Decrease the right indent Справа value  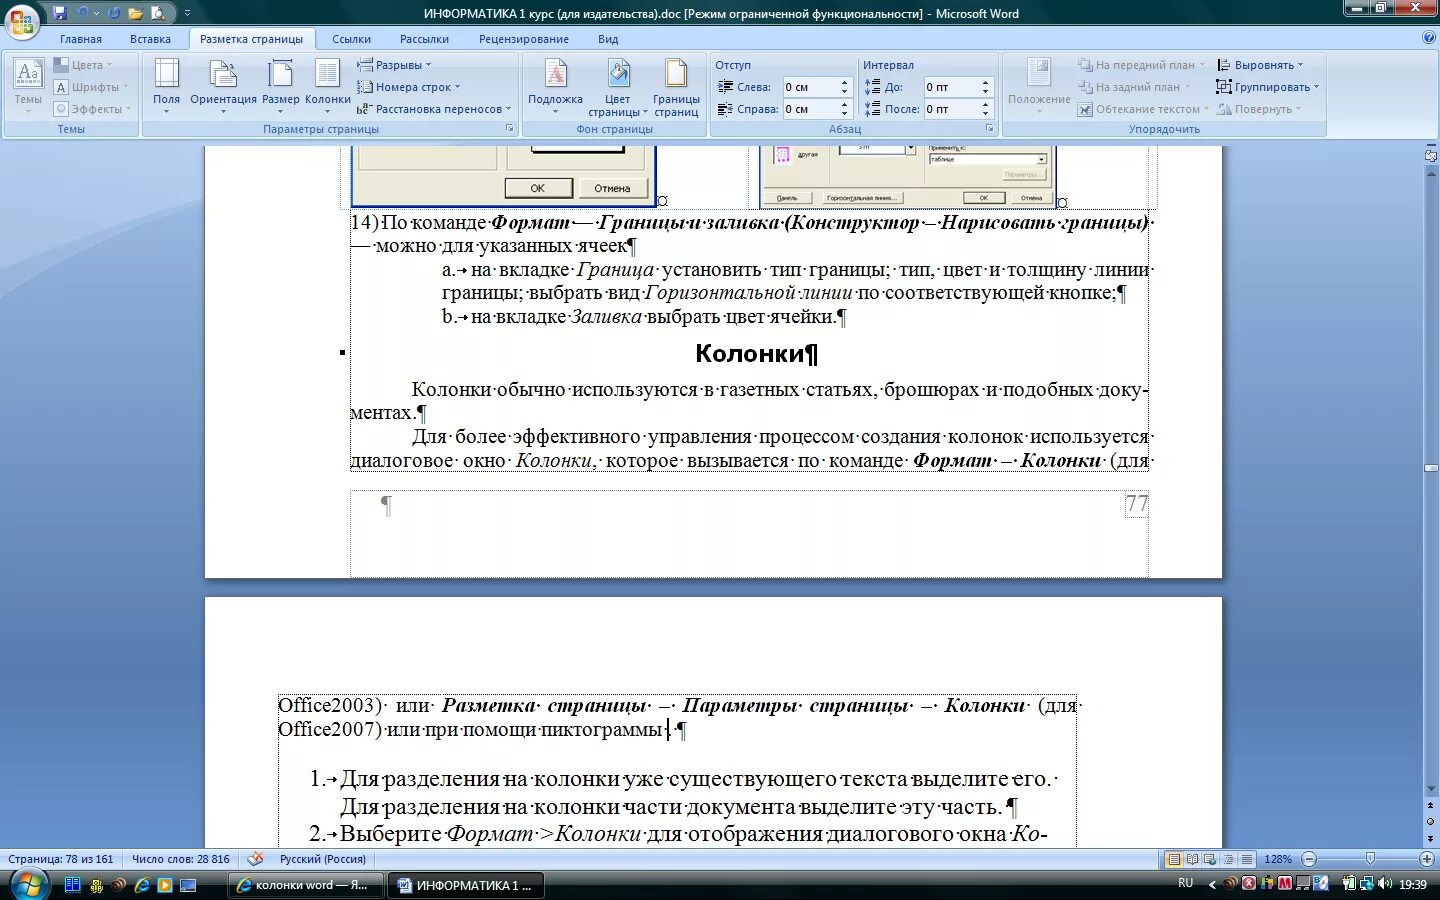[844, 113]
